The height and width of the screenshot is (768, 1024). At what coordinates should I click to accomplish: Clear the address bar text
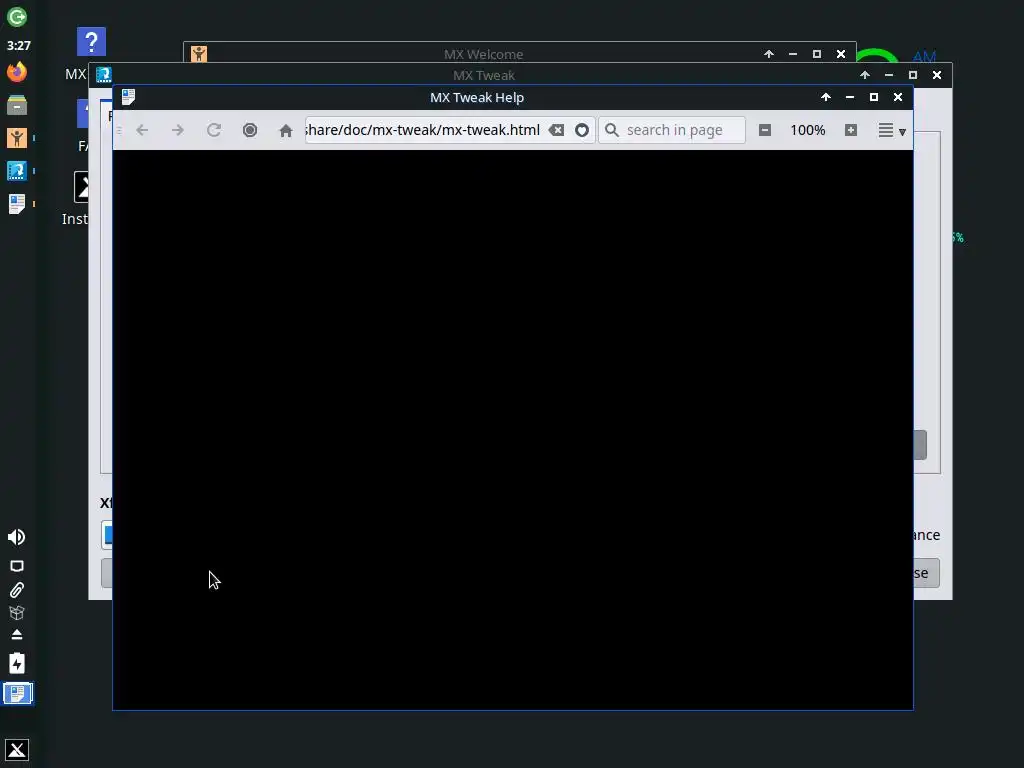click(556, 130)
